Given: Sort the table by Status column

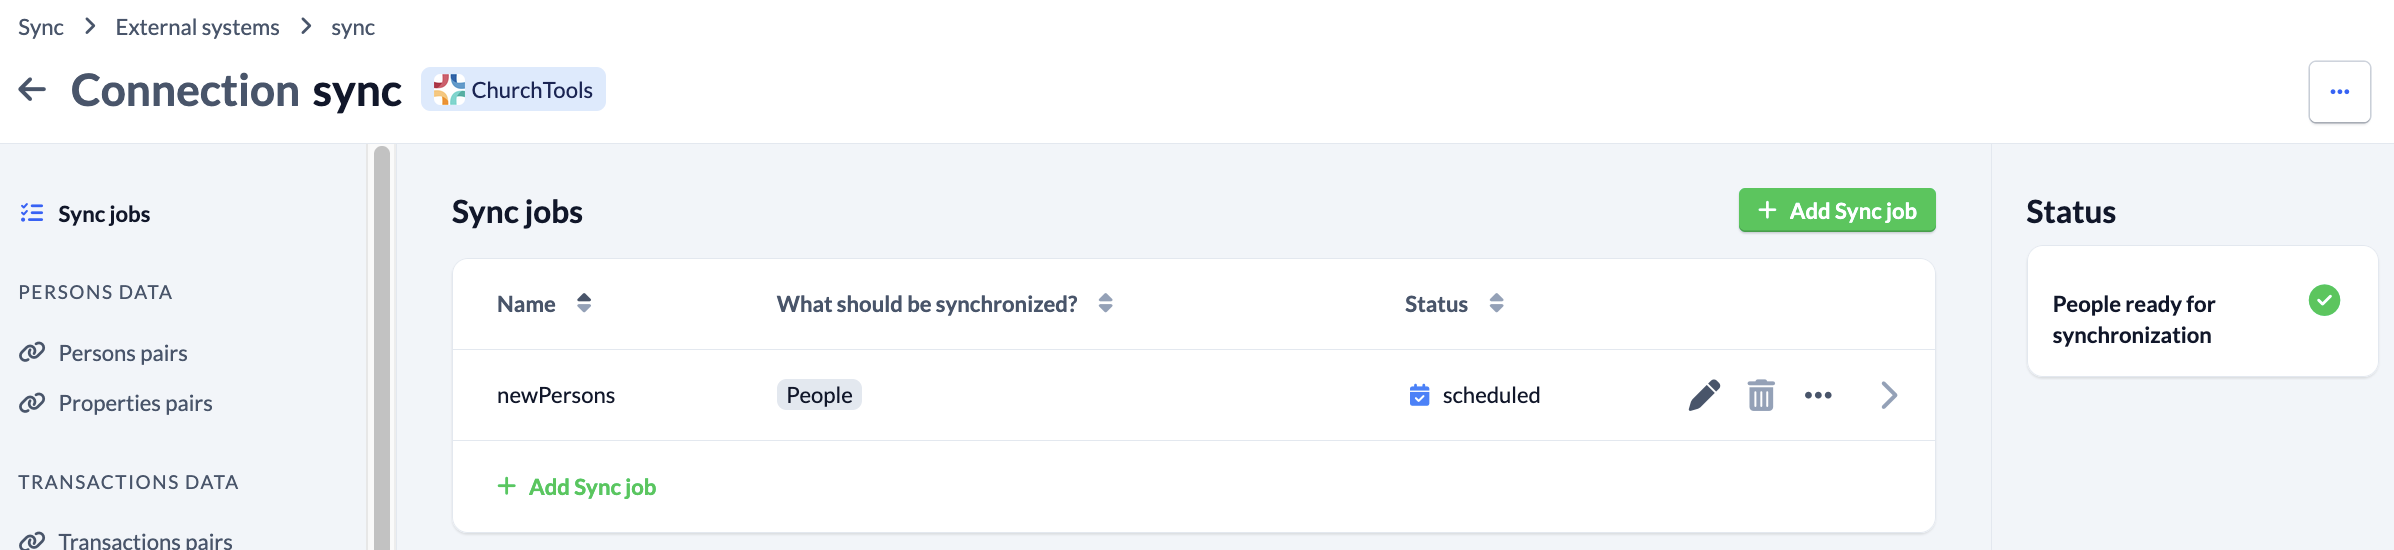Looking at the screenshot, I should [x=1496, y=303].
